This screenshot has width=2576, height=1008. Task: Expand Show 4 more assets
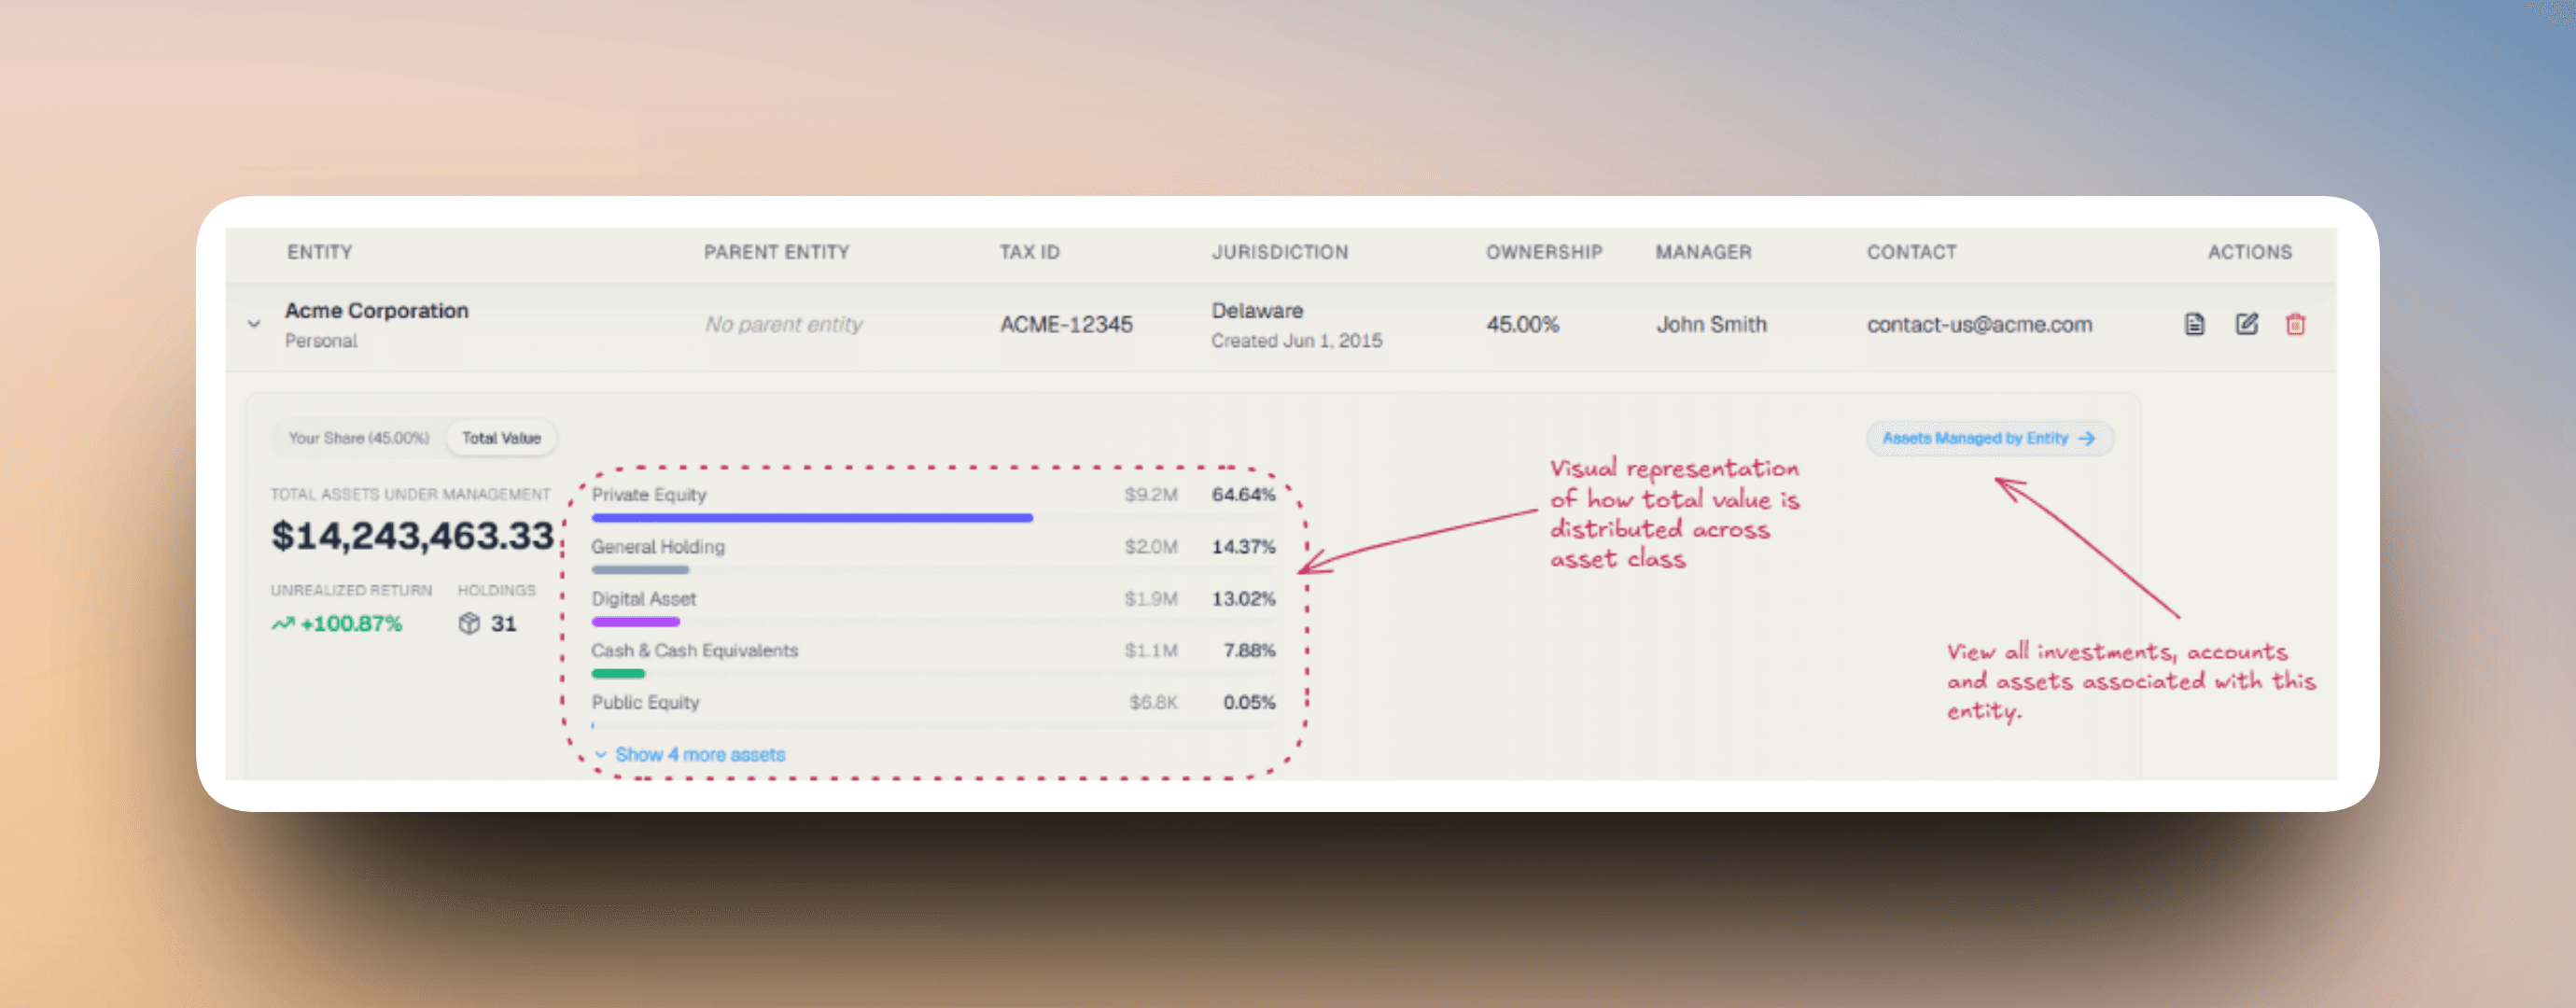(690, 755)
